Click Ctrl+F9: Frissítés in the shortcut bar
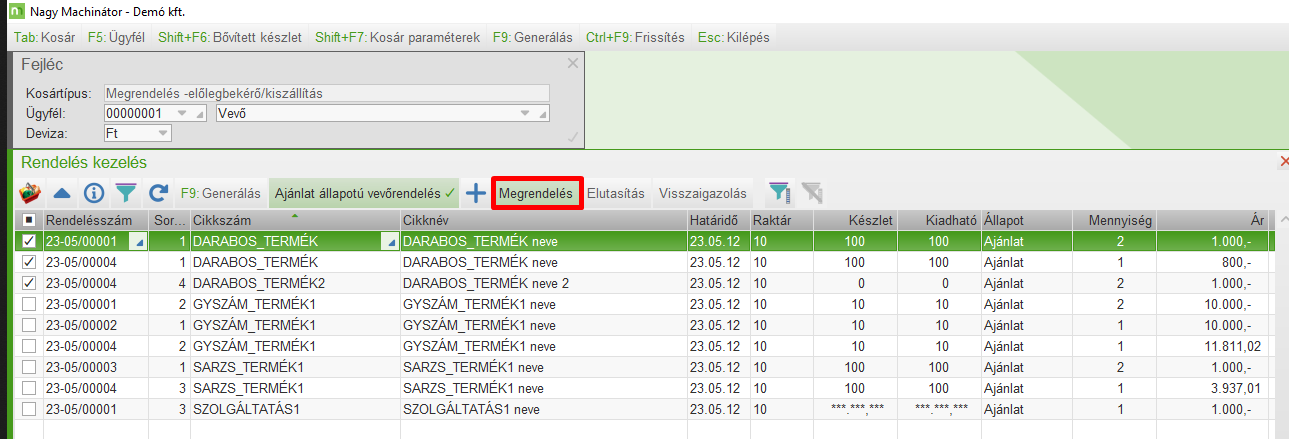This screenshot has height=439, width=1289. point(635,37)
